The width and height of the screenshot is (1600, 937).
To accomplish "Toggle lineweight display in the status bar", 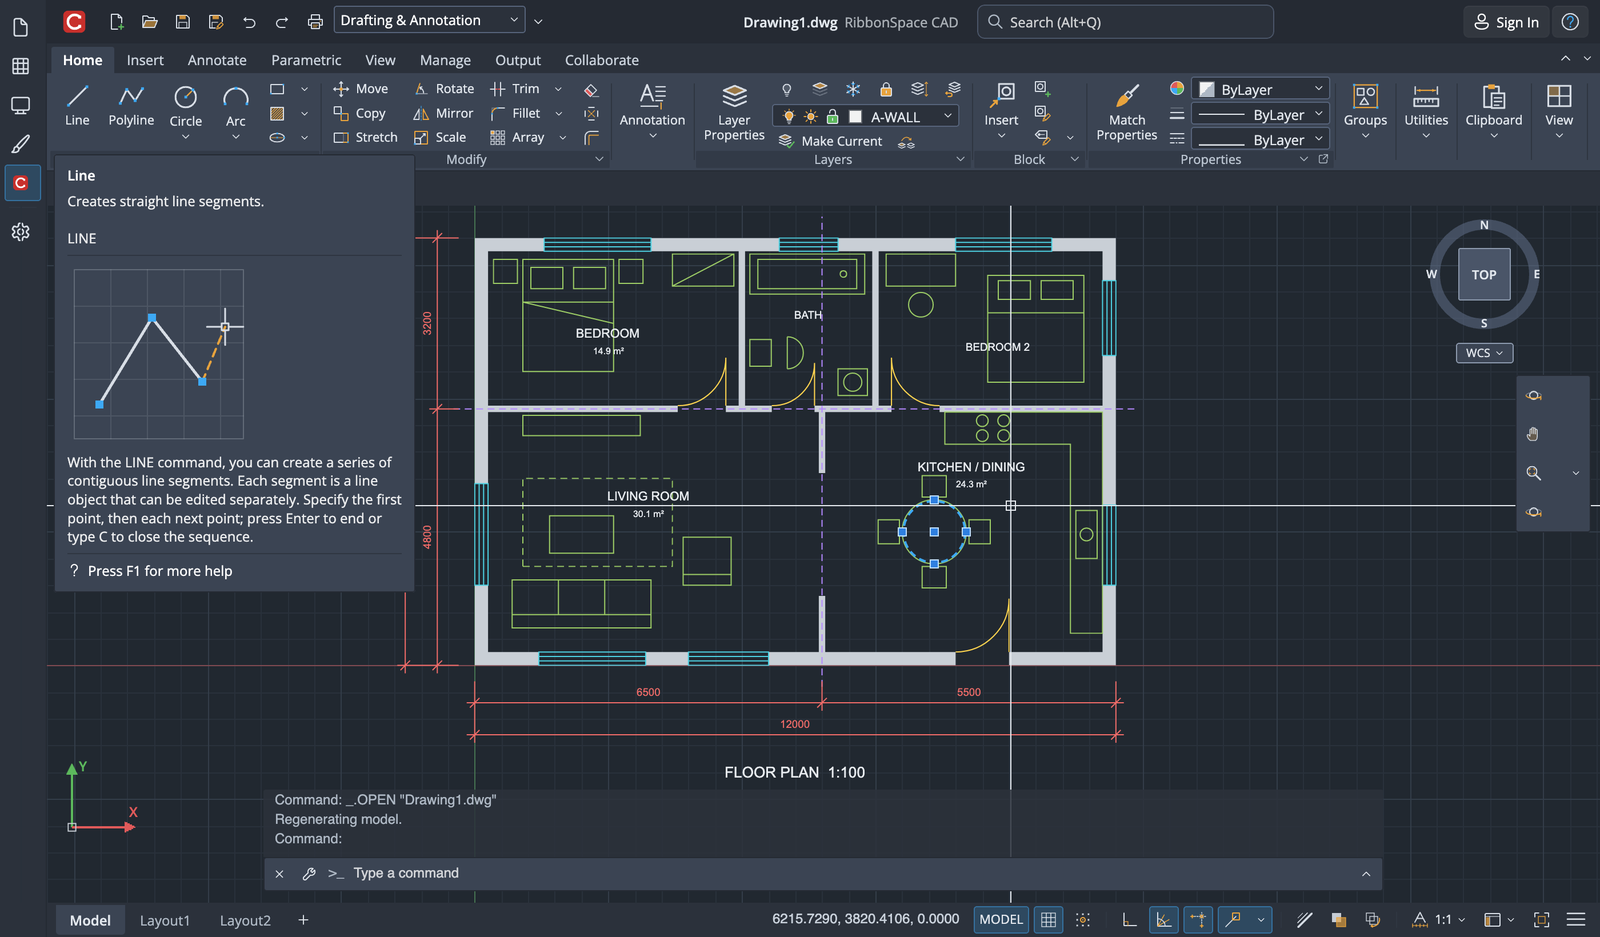I will [1304, 920].
